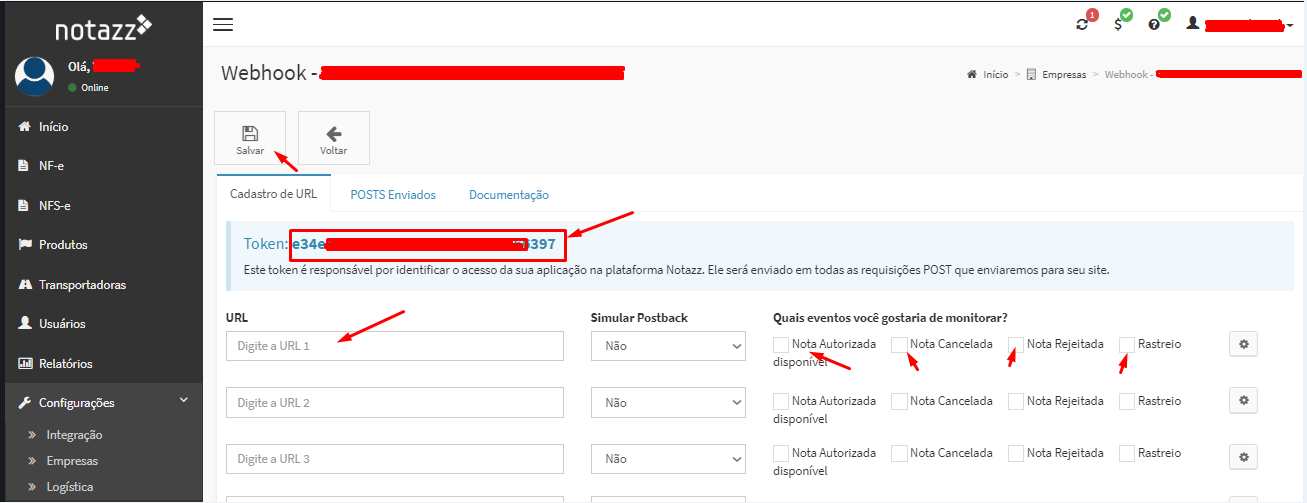Viewport: 1307px width, 503px height.
Task: Click the user avatar picture
Action: [35, 77]
